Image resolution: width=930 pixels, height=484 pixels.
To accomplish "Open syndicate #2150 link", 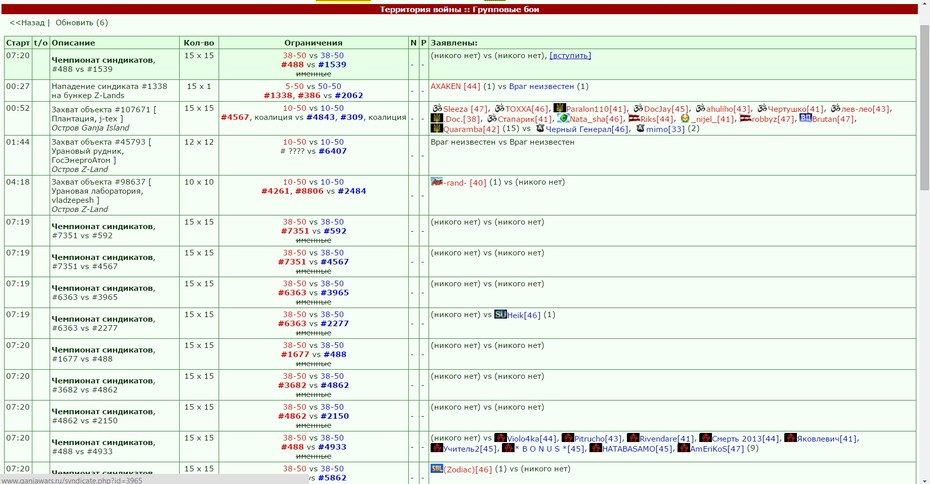I will [x=335, y=416].
